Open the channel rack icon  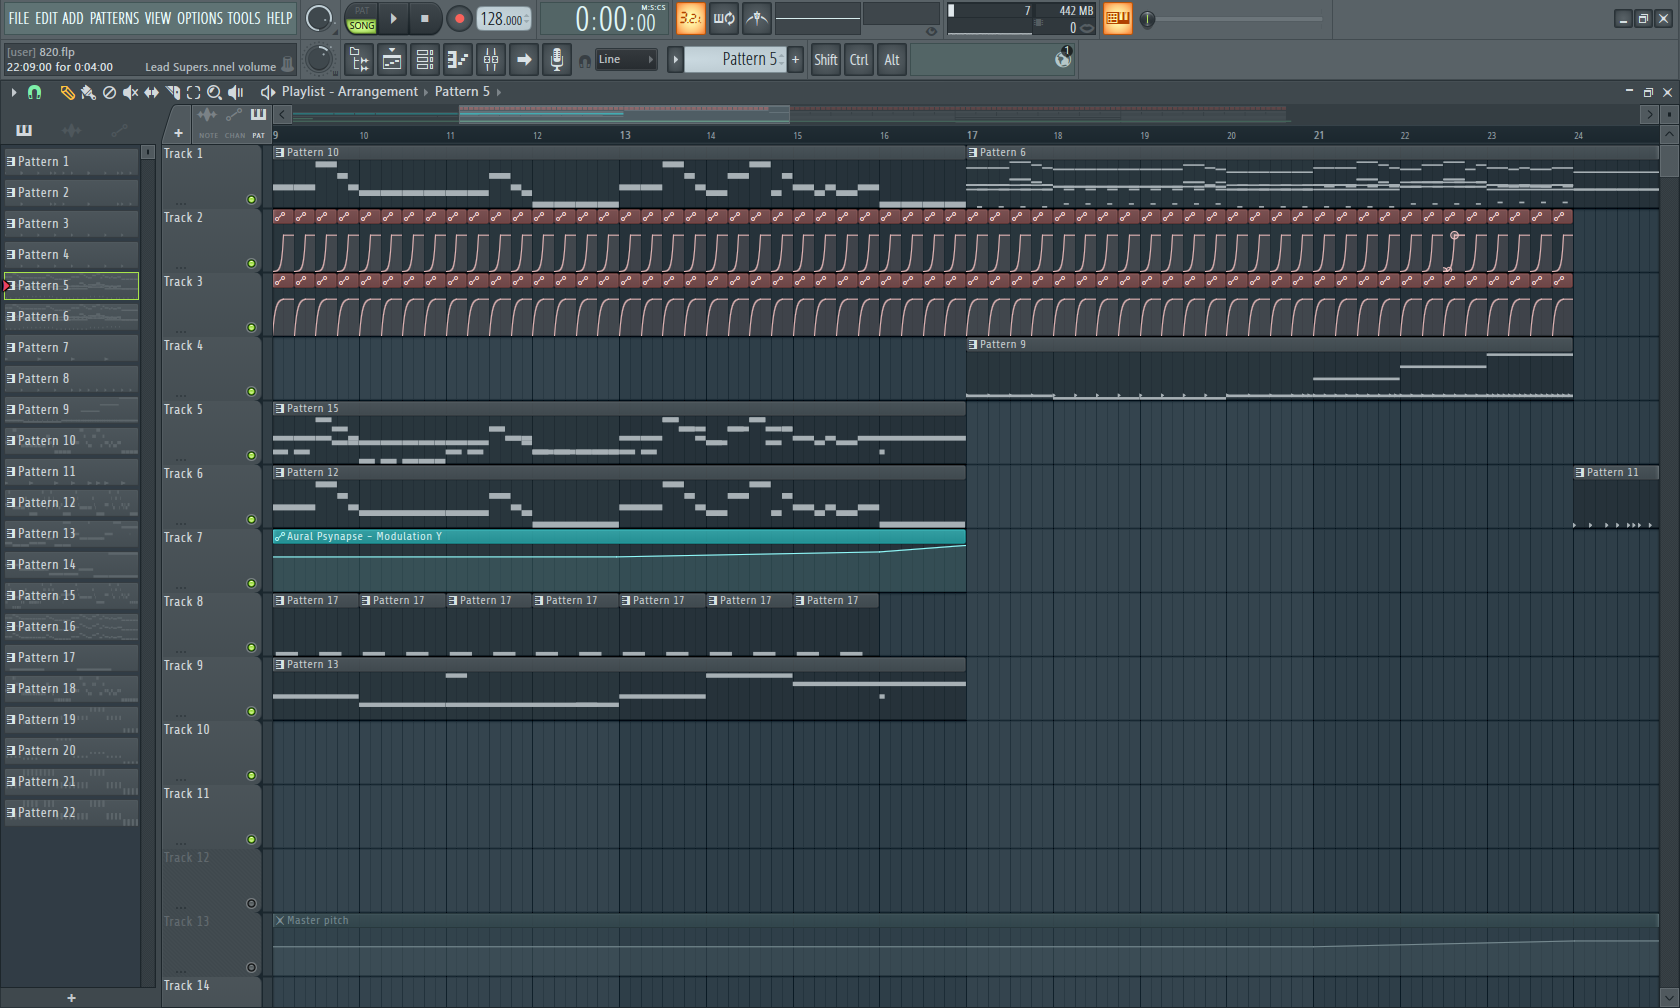tap(425, 60)
